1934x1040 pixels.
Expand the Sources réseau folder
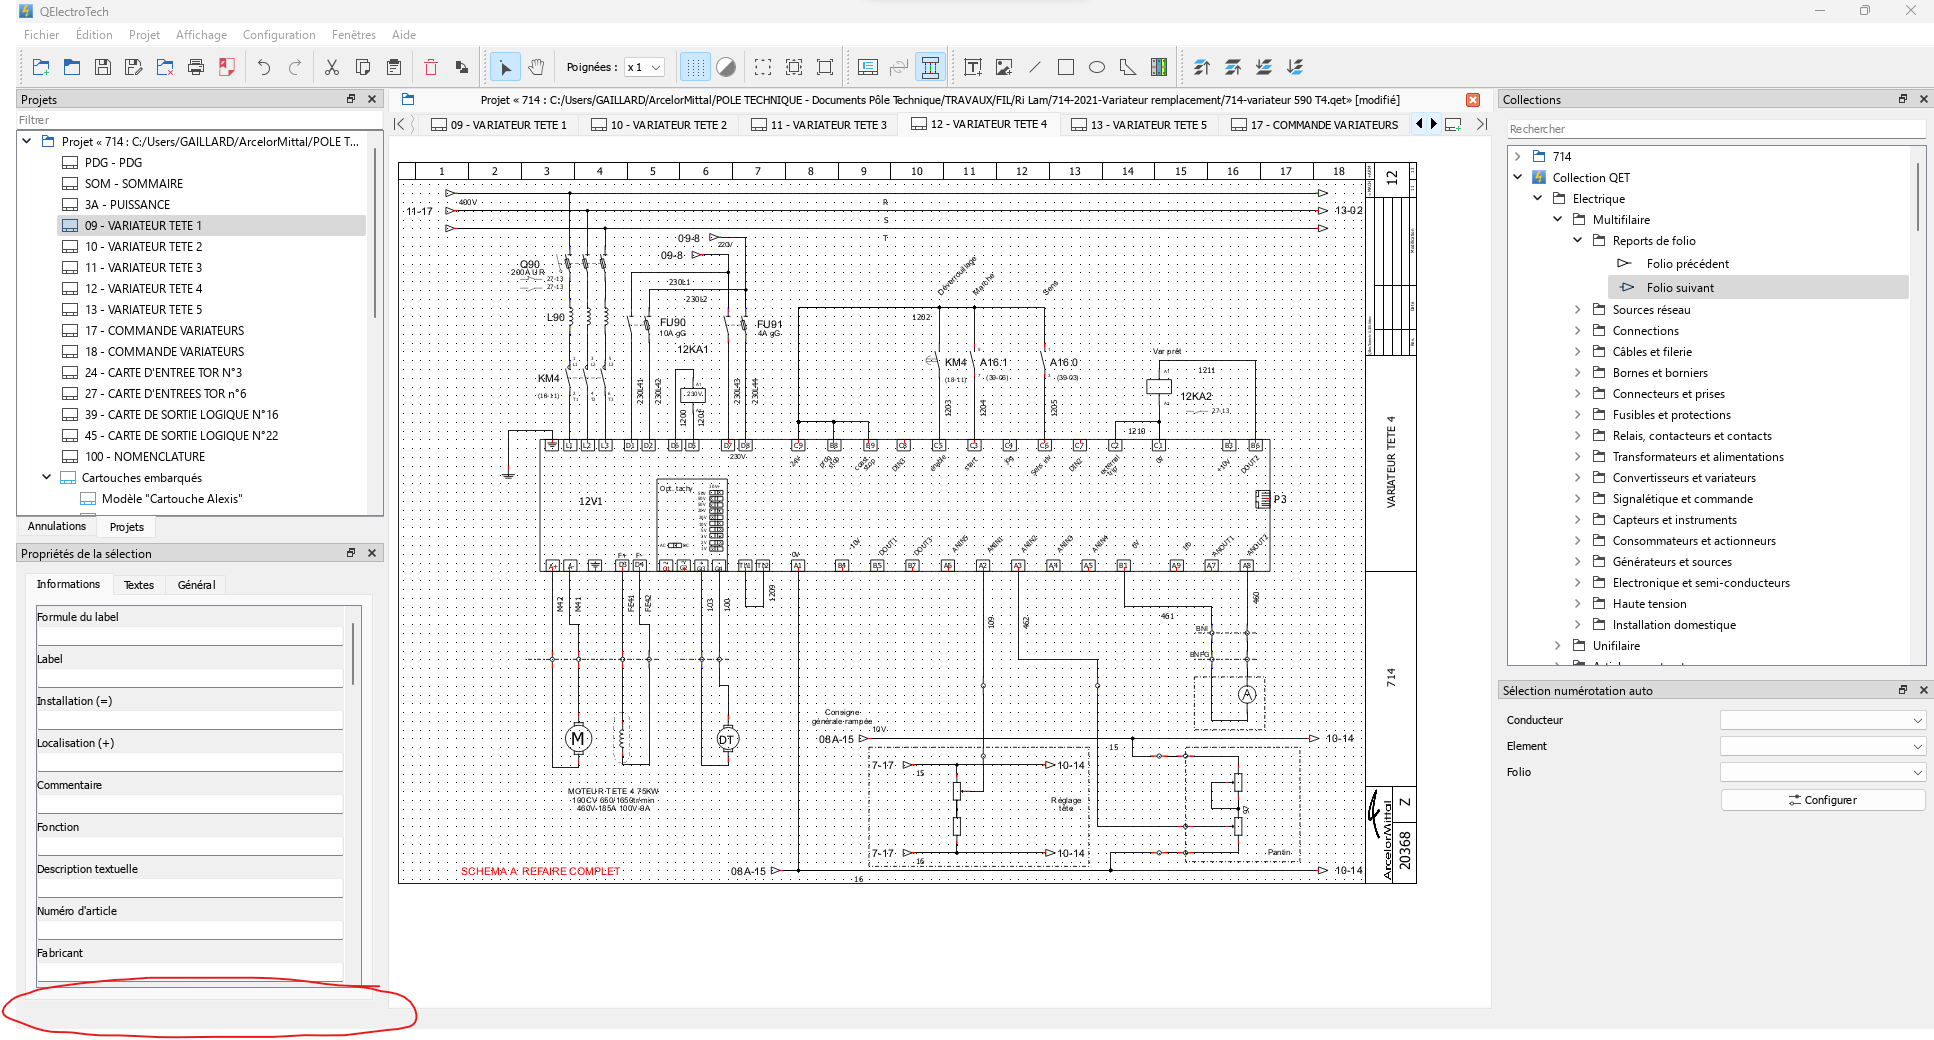tap(1578, 310)
